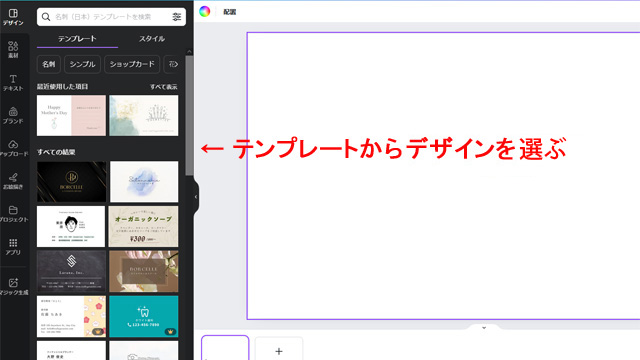This screenshot has height=360, width=640.
Task: Choose the オーガニックソープ template
Action: click(144, 227)
